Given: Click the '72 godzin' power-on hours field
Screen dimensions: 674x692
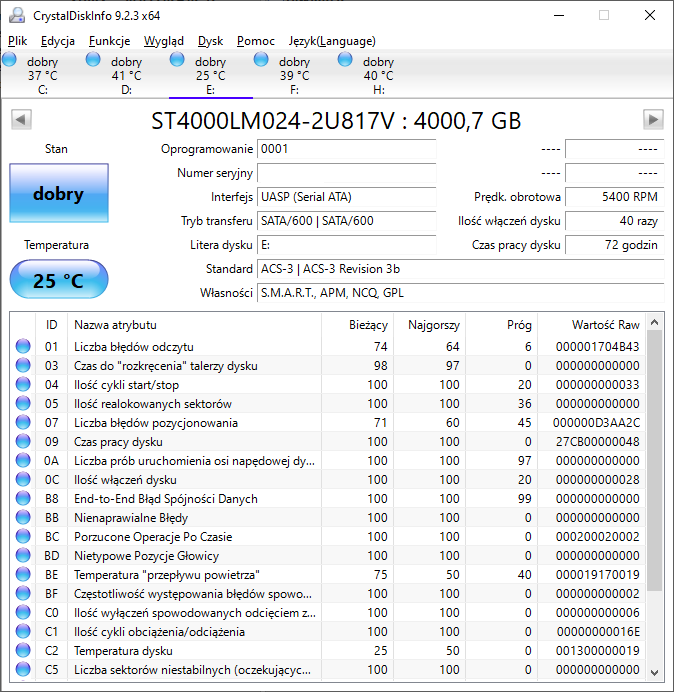Looking at the screenshot, I should coord(614,245).
